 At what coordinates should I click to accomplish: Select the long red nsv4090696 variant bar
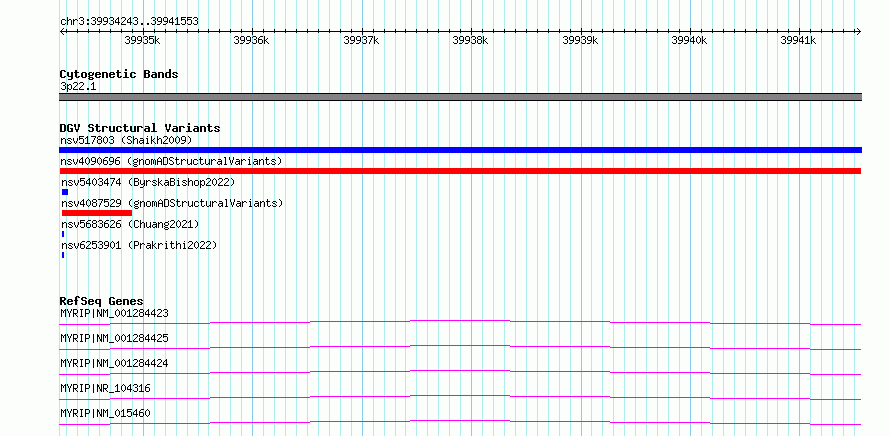(x=460, y=171)
